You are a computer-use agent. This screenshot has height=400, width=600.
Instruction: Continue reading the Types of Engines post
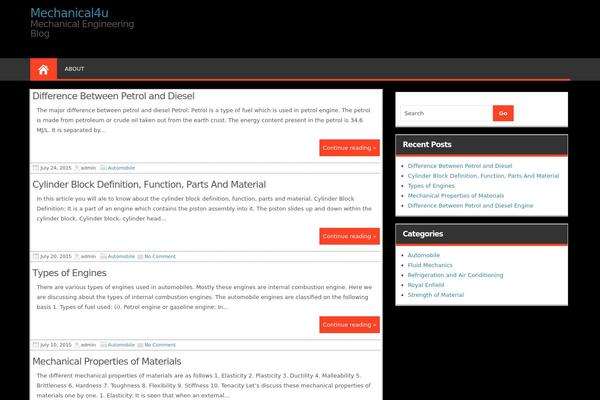pos(349,325)
